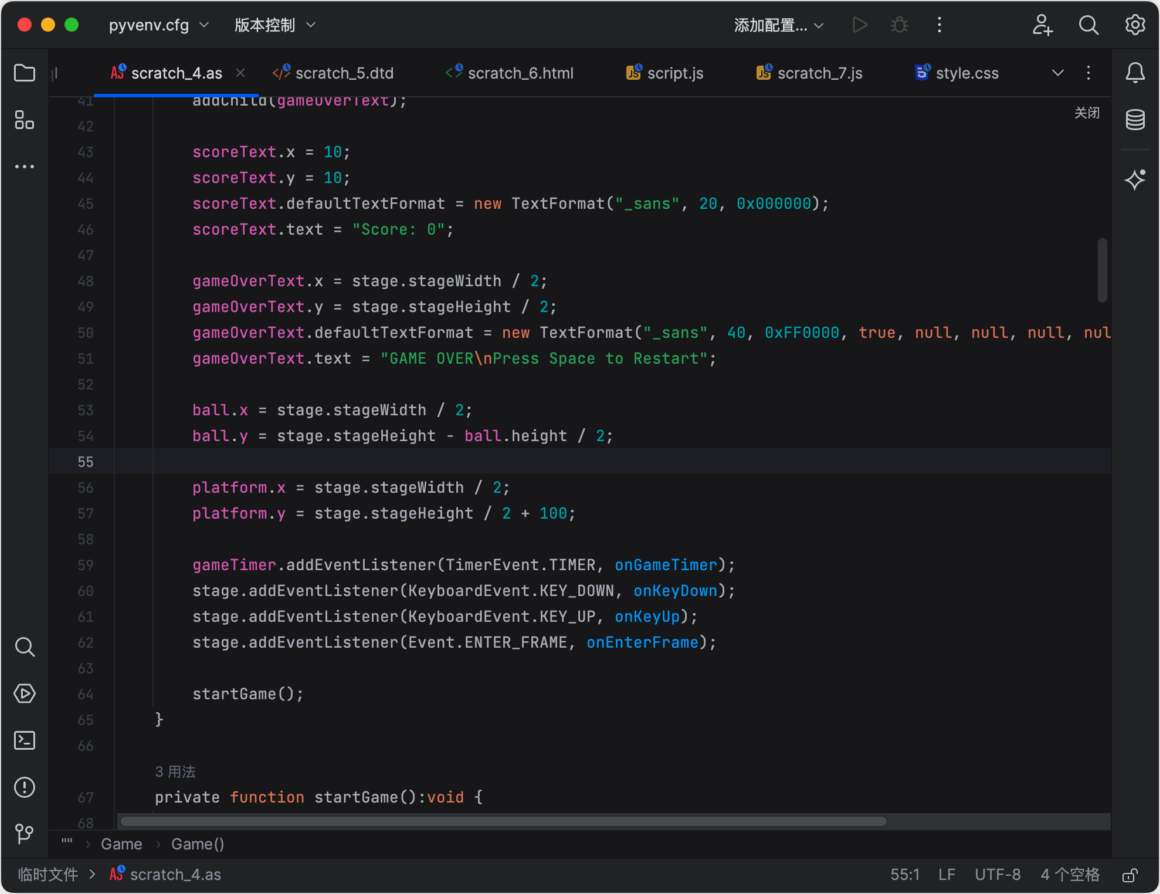Viewport: 1160px width, 894px height.
Task: Open the Problems tool window
Action: [x=24, y=787]
